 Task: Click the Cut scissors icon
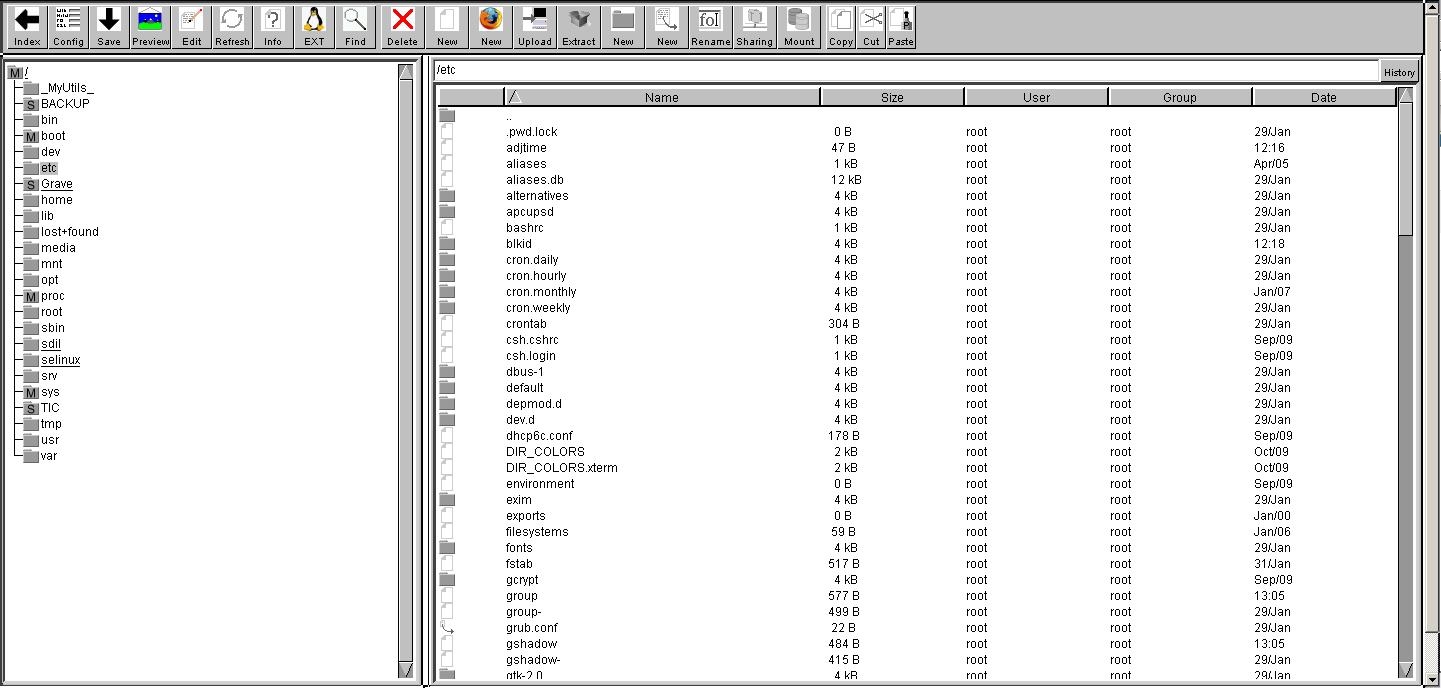click(871, 27)
